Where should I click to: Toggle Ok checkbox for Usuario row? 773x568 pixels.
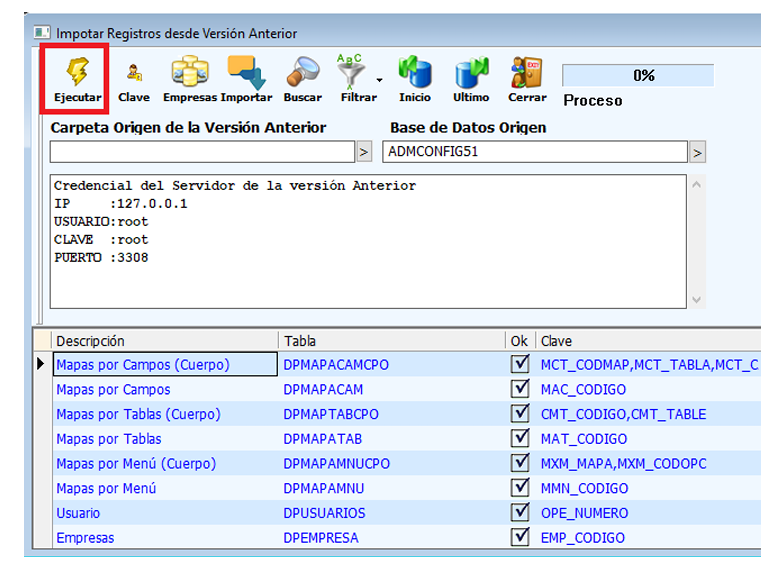519,512
